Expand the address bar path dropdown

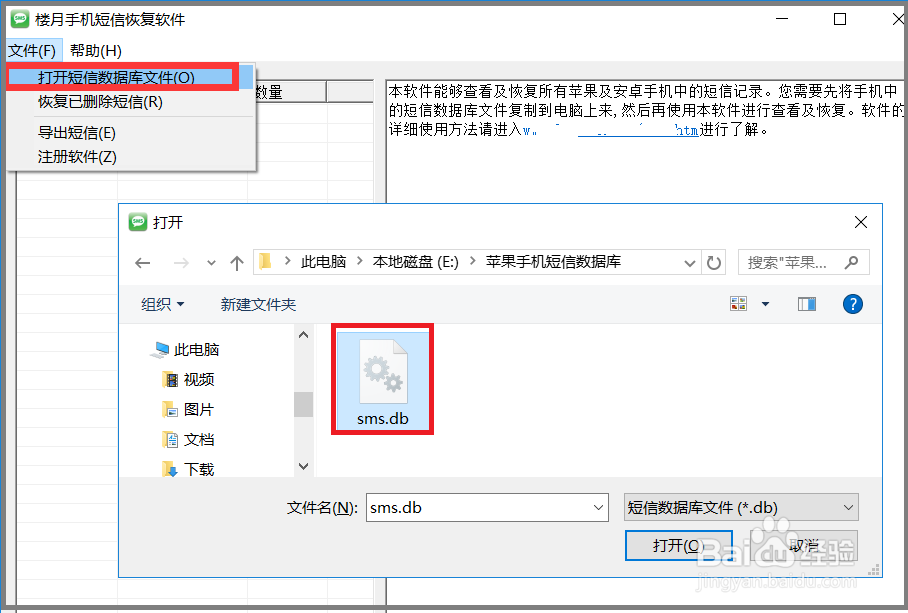[689, 263]
